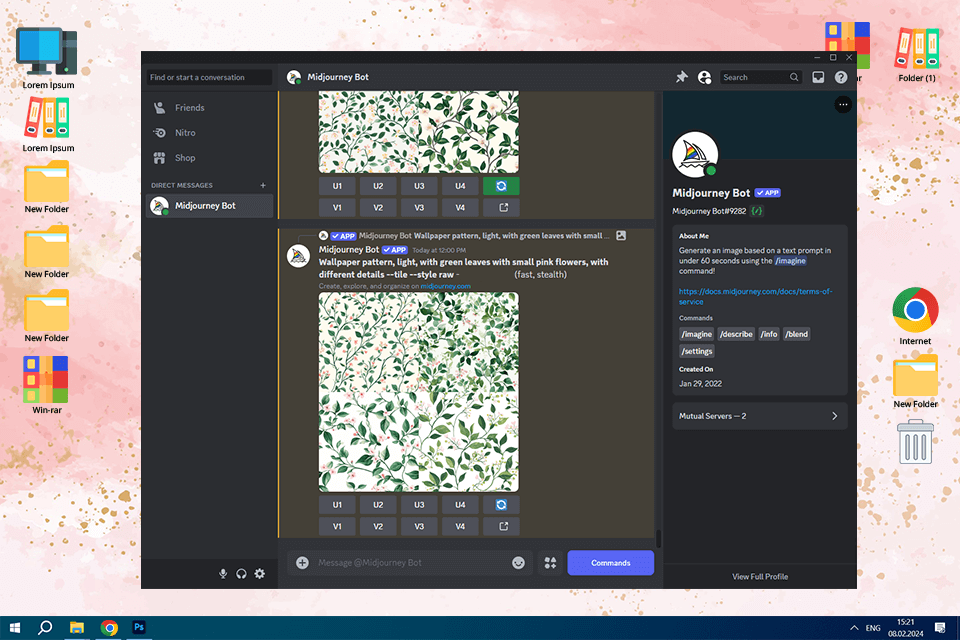Click V3 under the lower image
This screenshot has height=640, width=960.
(x=419, y=526)
